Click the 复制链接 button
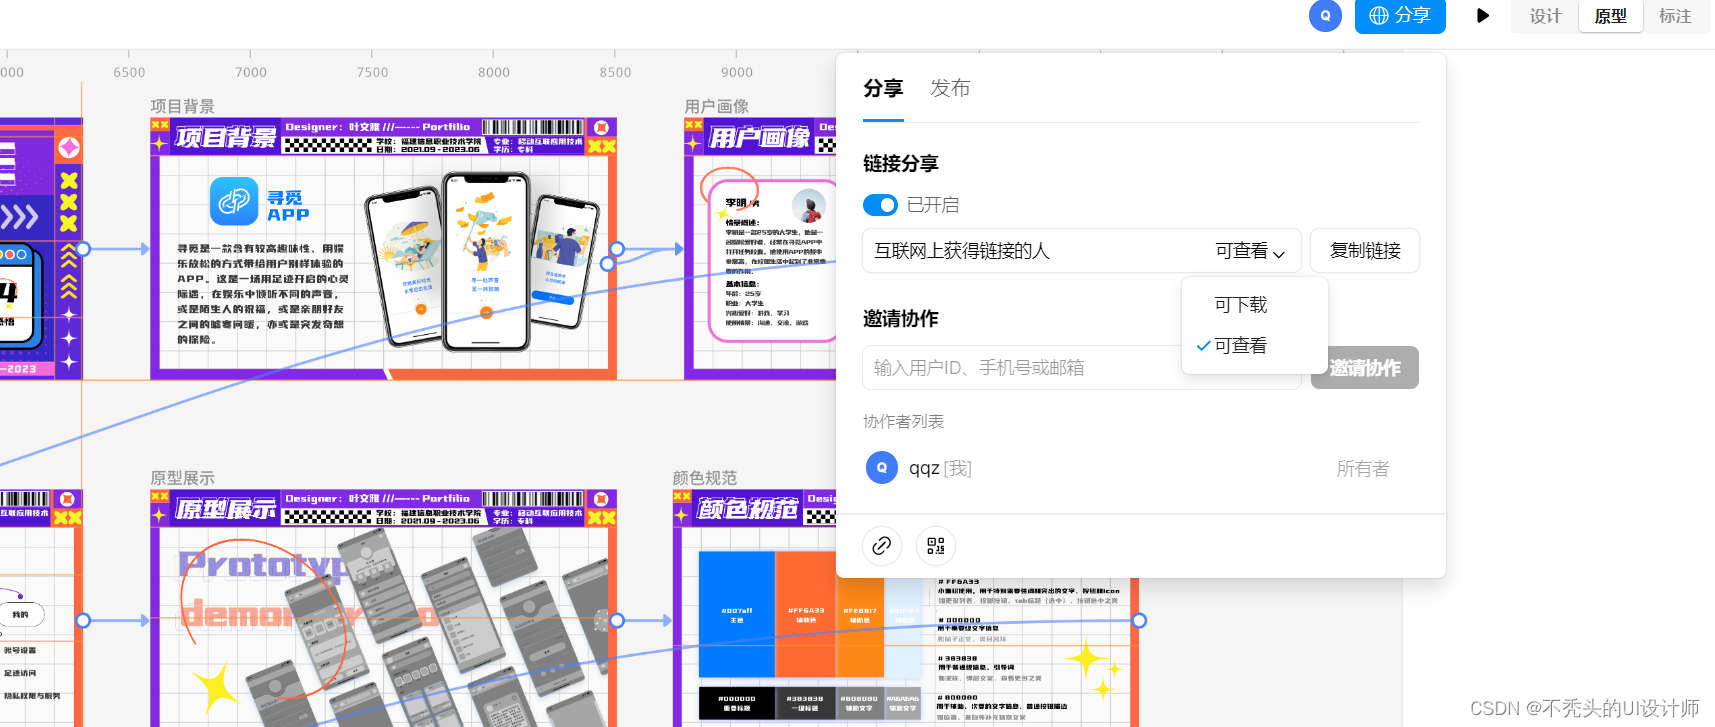 click(x=1365, y=251)
